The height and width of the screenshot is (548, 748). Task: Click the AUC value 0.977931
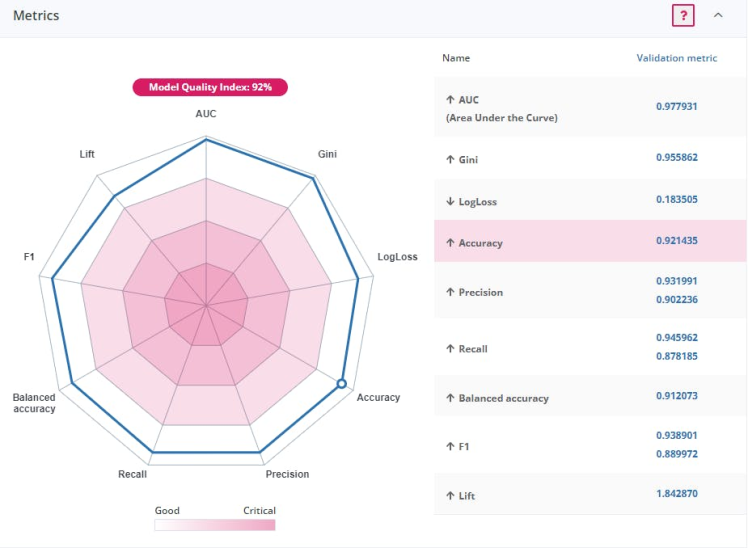tap(676, 106)
